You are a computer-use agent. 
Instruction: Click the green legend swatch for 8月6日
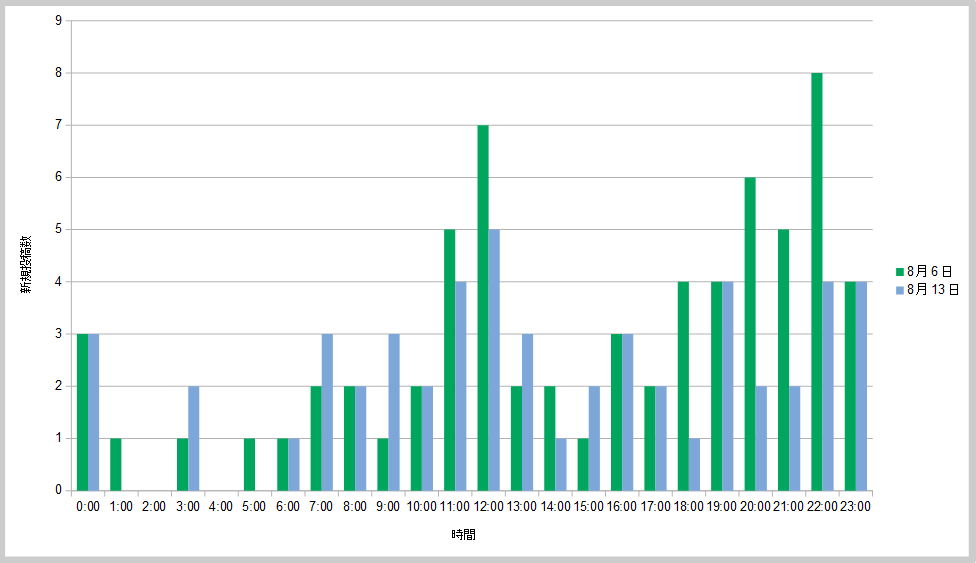(899, 271)
